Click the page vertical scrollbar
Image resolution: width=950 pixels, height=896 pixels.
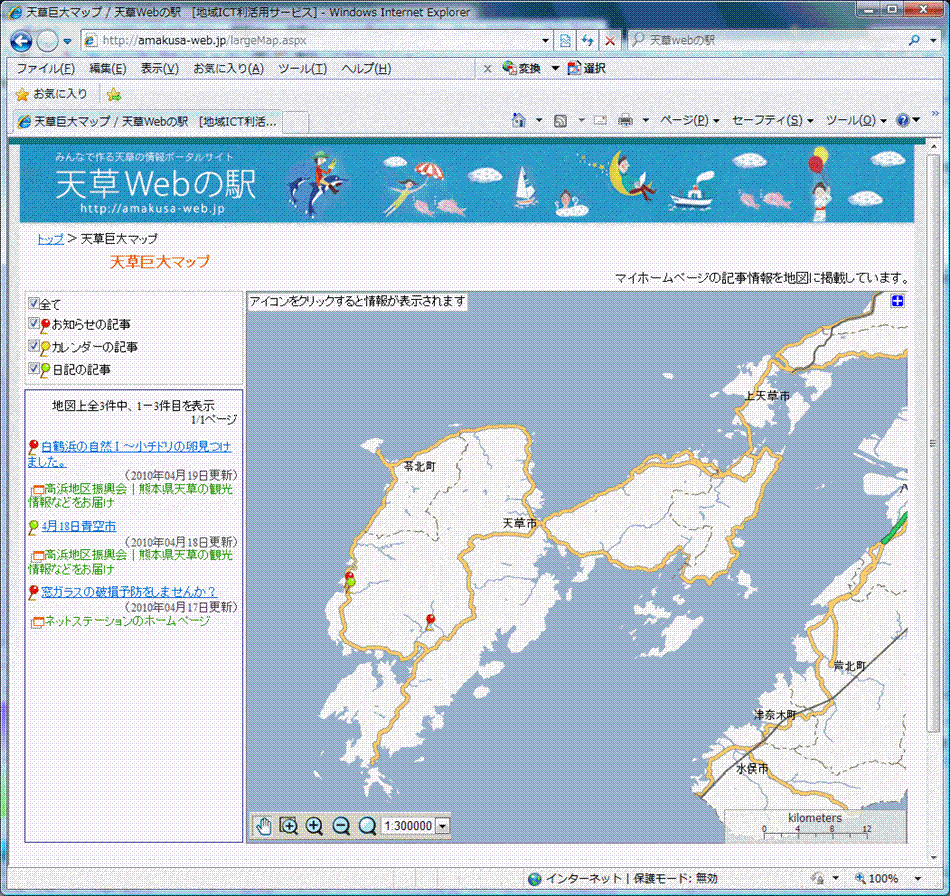point(933,442)
